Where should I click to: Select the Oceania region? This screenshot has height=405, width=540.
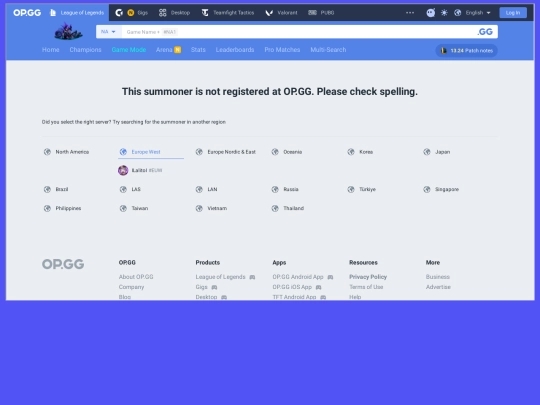coord(287,152)
